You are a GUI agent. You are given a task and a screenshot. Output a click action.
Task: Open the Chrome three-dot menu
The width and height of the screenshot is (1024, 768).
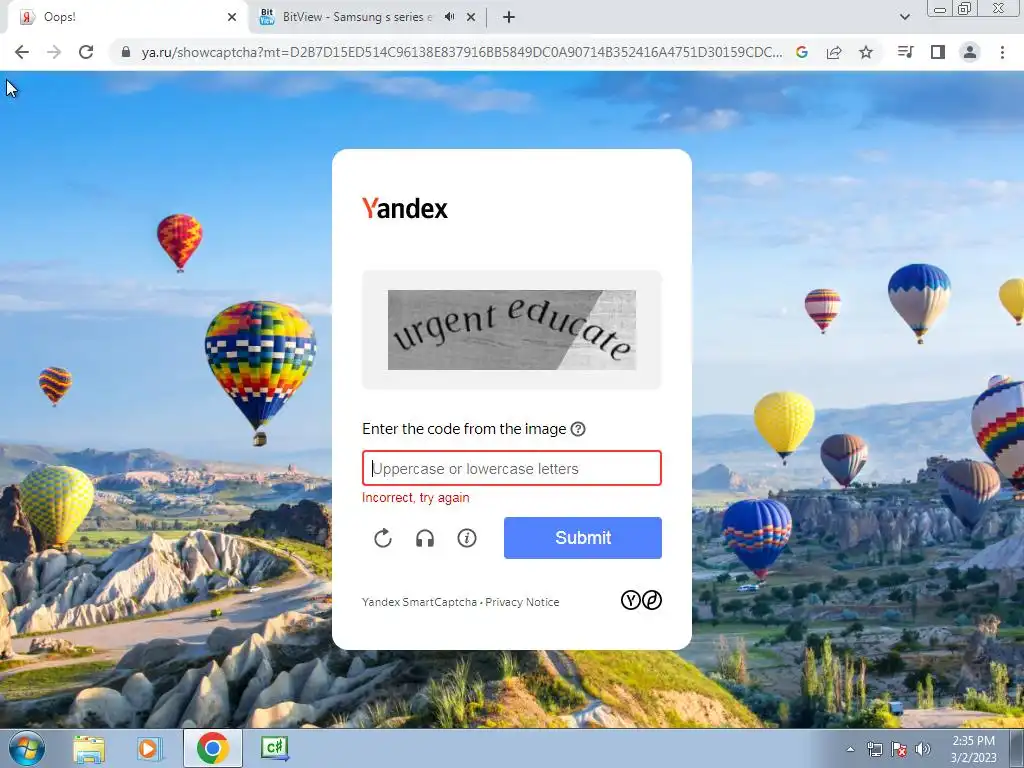click(1002, 52)
